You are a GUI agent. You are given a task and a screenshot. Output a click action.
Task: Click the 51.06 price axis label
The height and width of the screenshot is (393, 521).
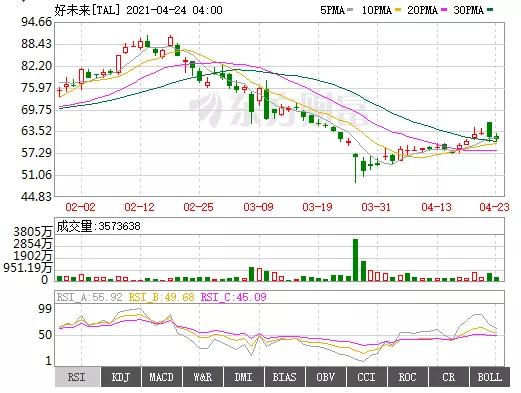pyautogui.click(x=37, y=175)
